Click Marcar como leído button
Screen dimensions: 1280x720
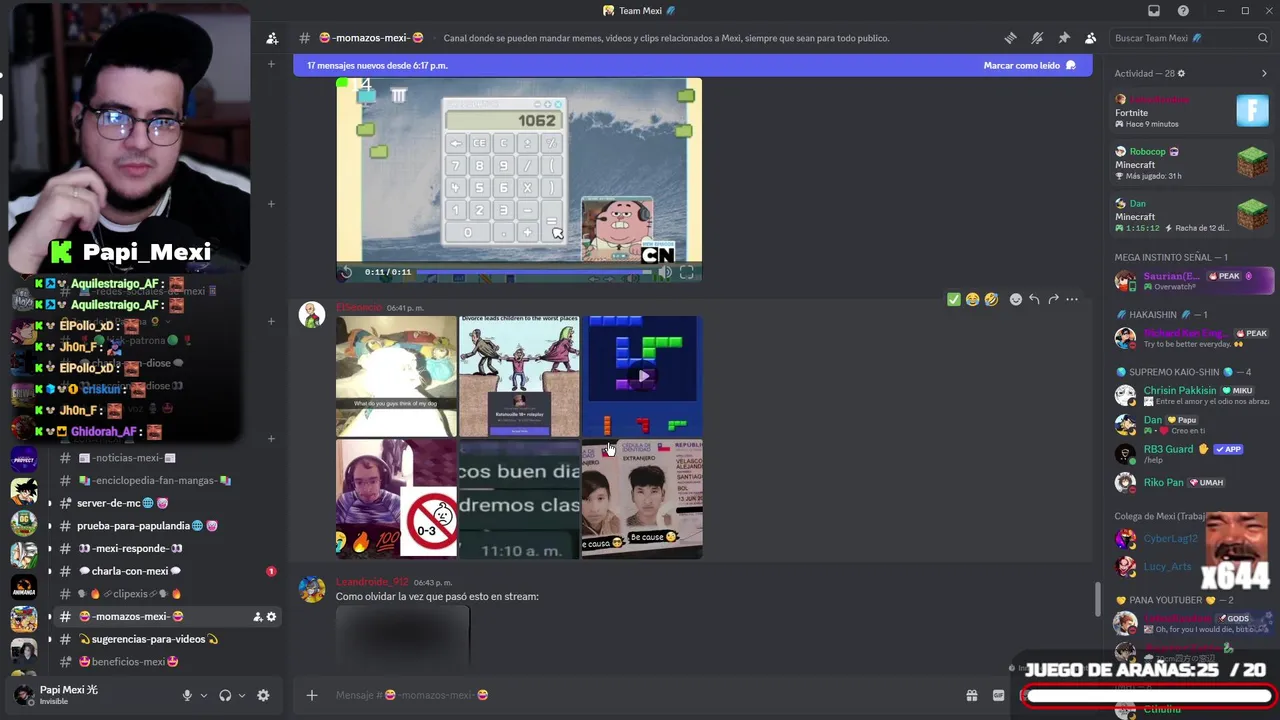point(1029,65)
